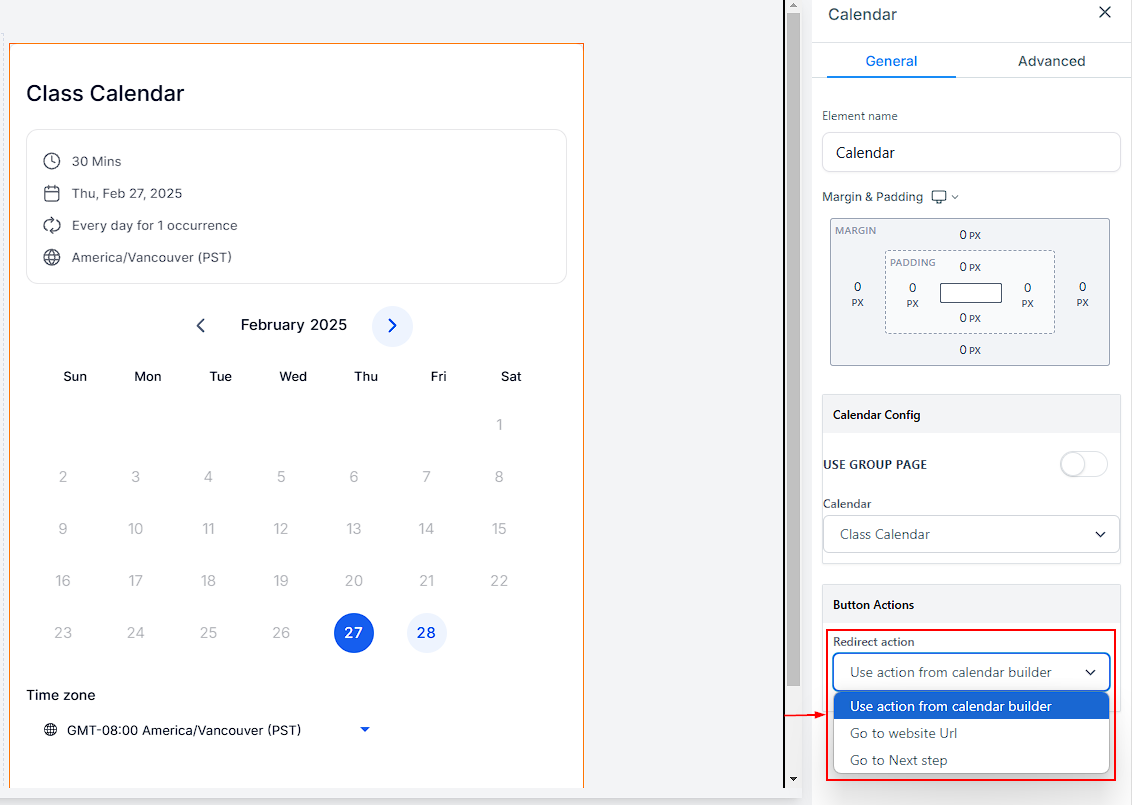
Task: Select Go to Next step option
Action: 898,760
